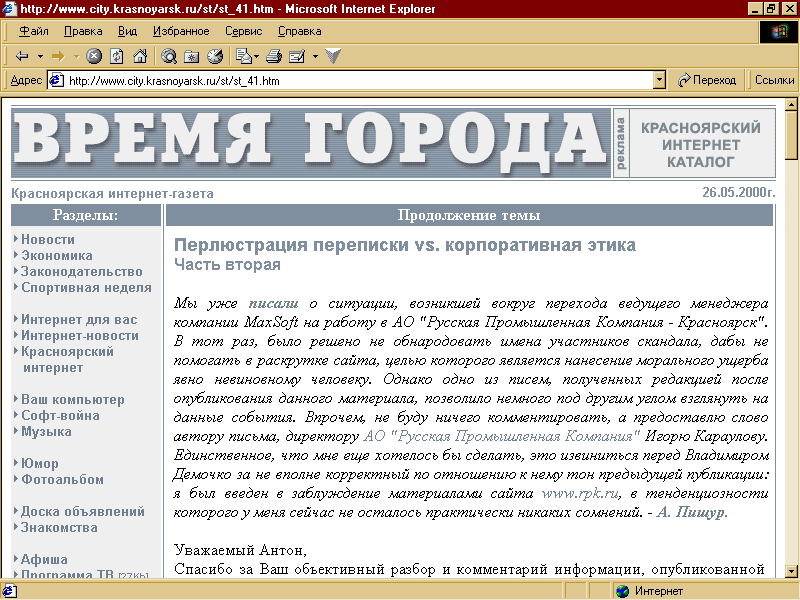
Task: Open the Вид menu
Action: (x=127, y=31)
